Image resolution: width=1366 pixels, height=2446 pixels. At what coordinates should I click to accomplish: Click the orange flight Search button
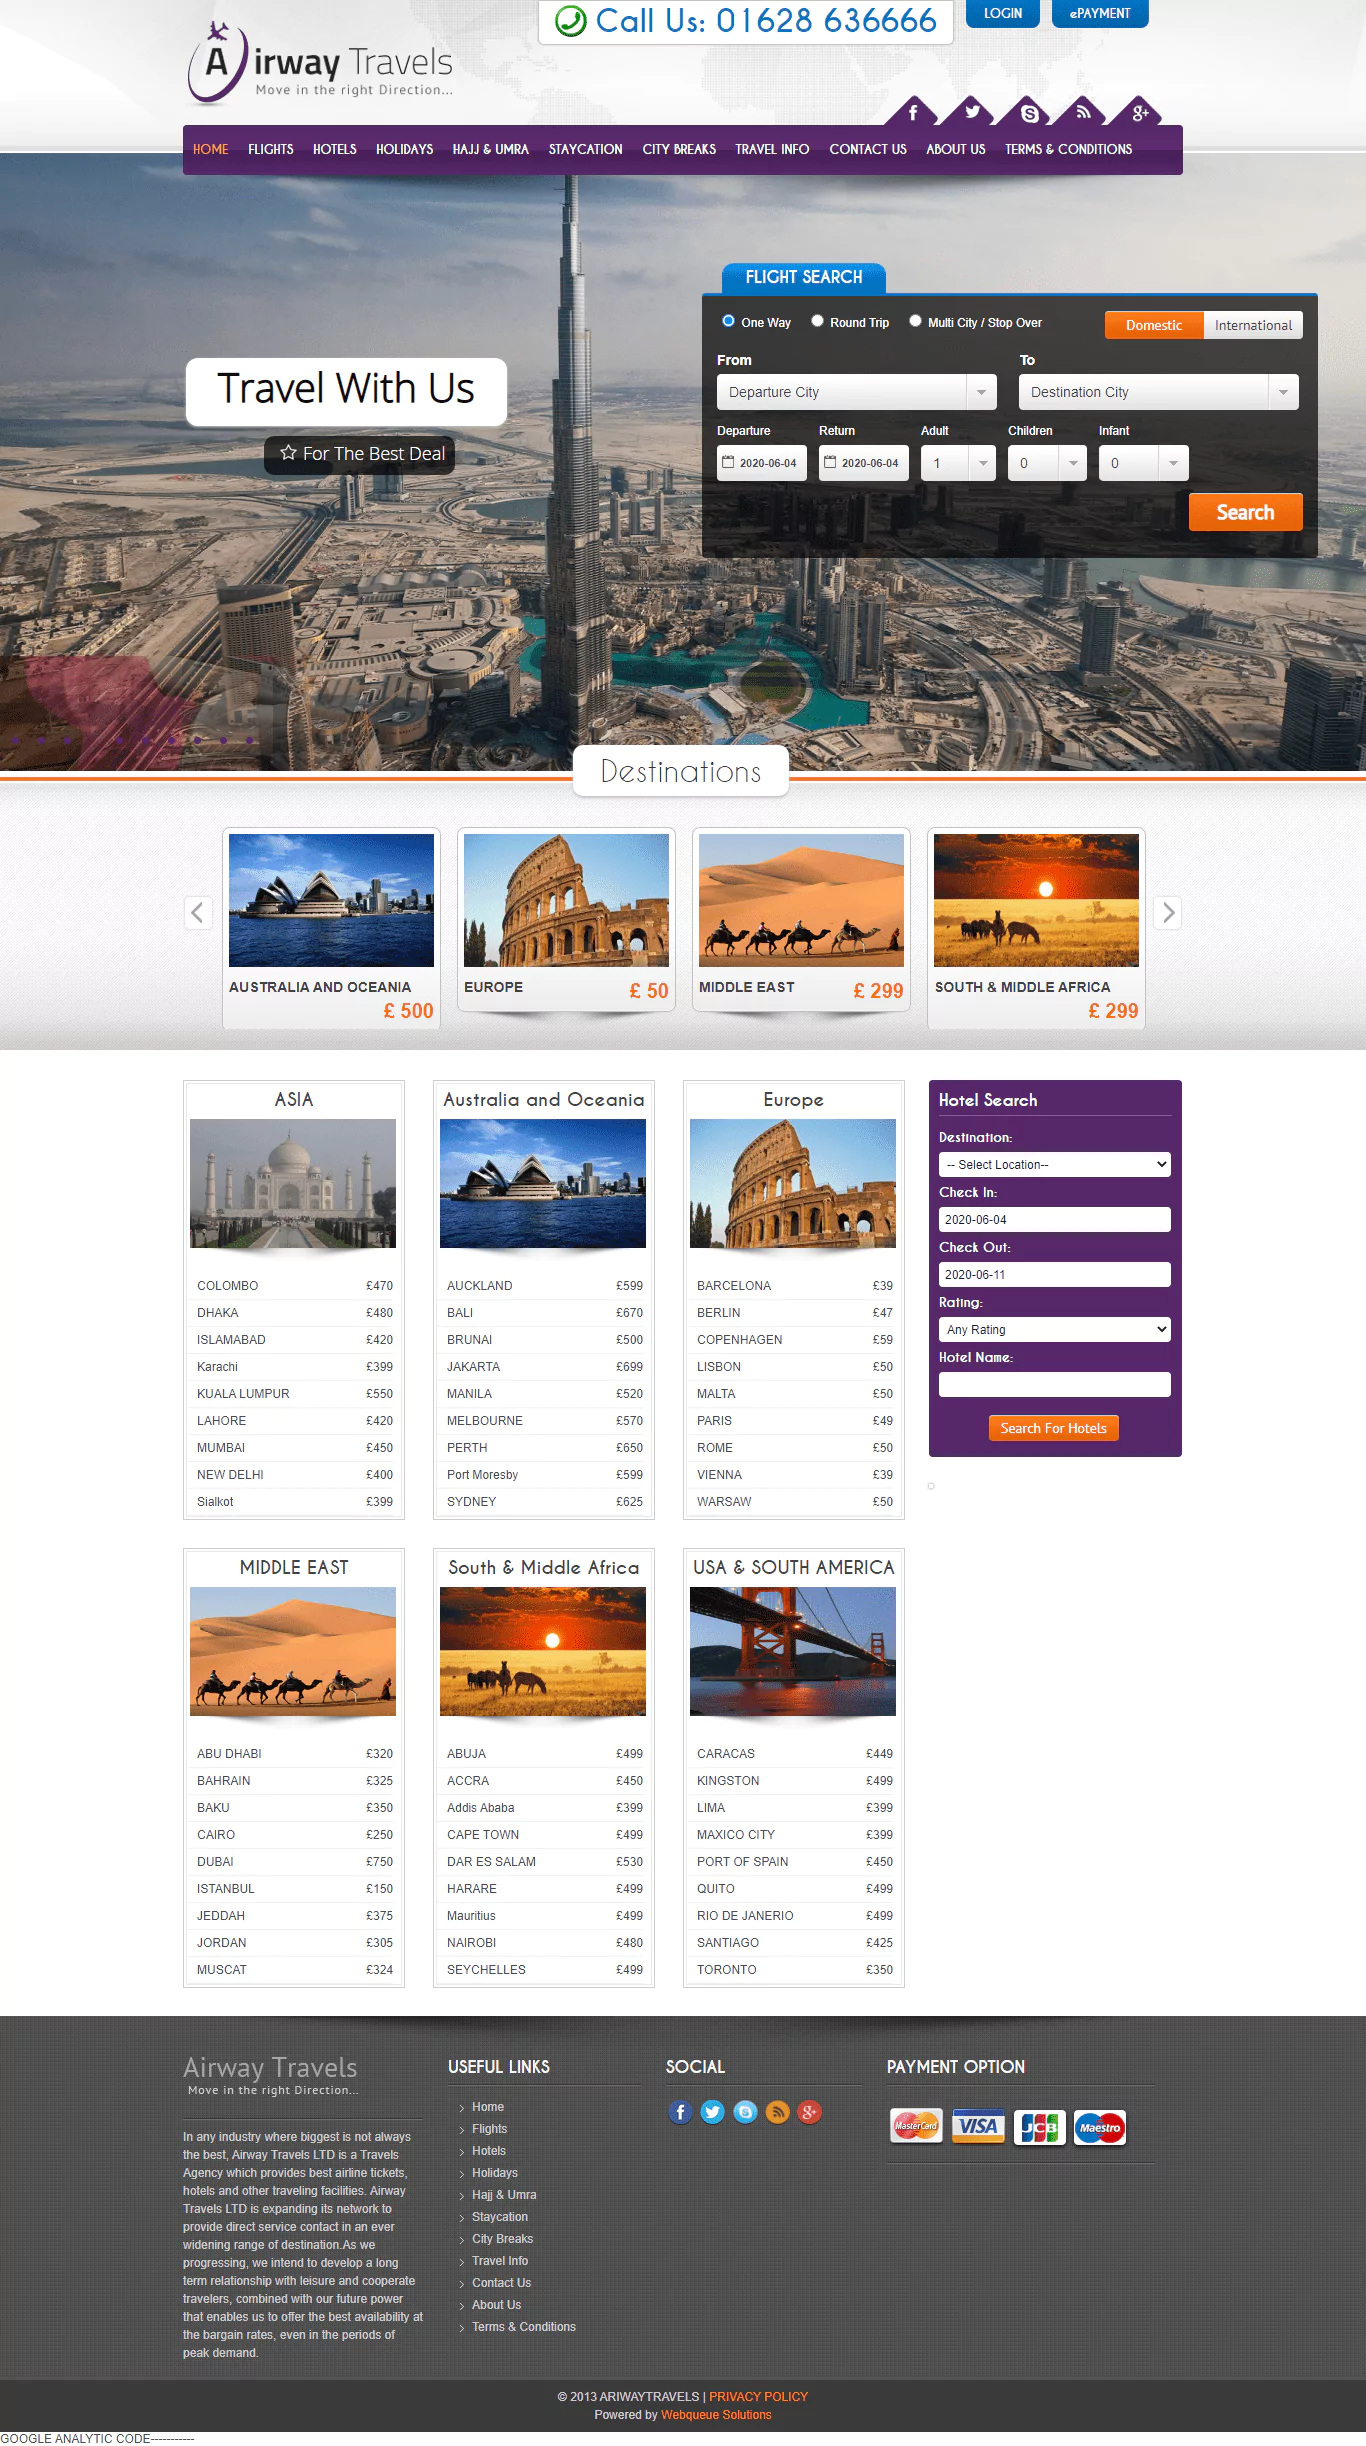(1245, 512)
